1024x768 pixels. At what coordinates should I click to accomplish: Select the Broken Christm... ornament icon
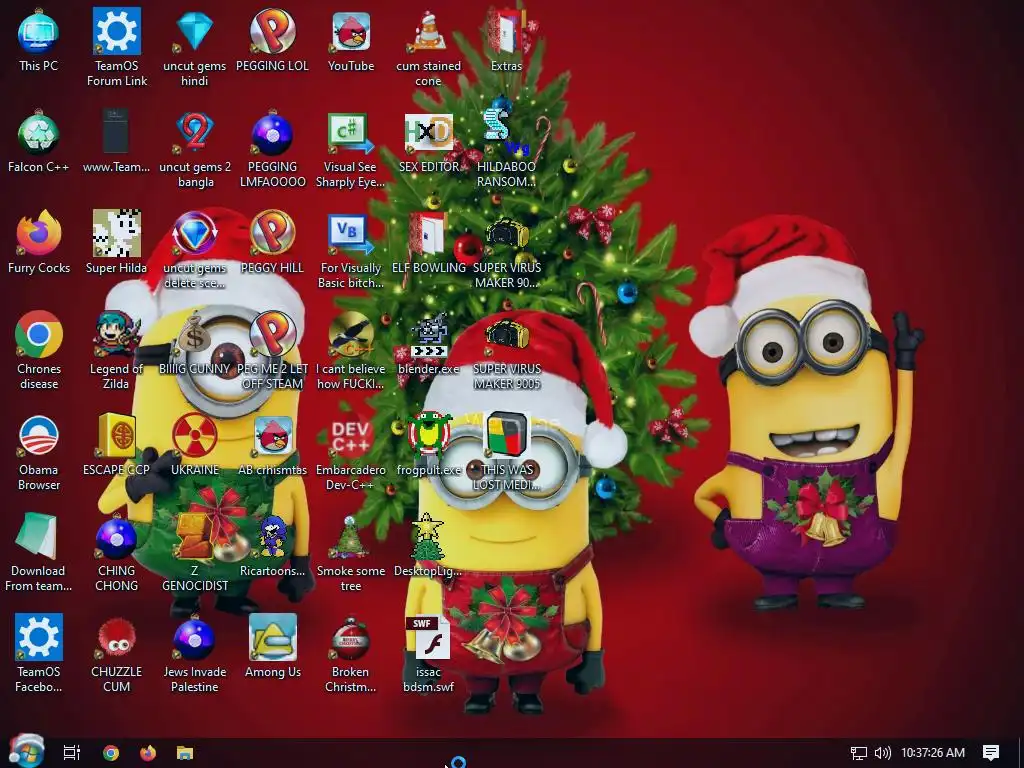tap(351, 653)
